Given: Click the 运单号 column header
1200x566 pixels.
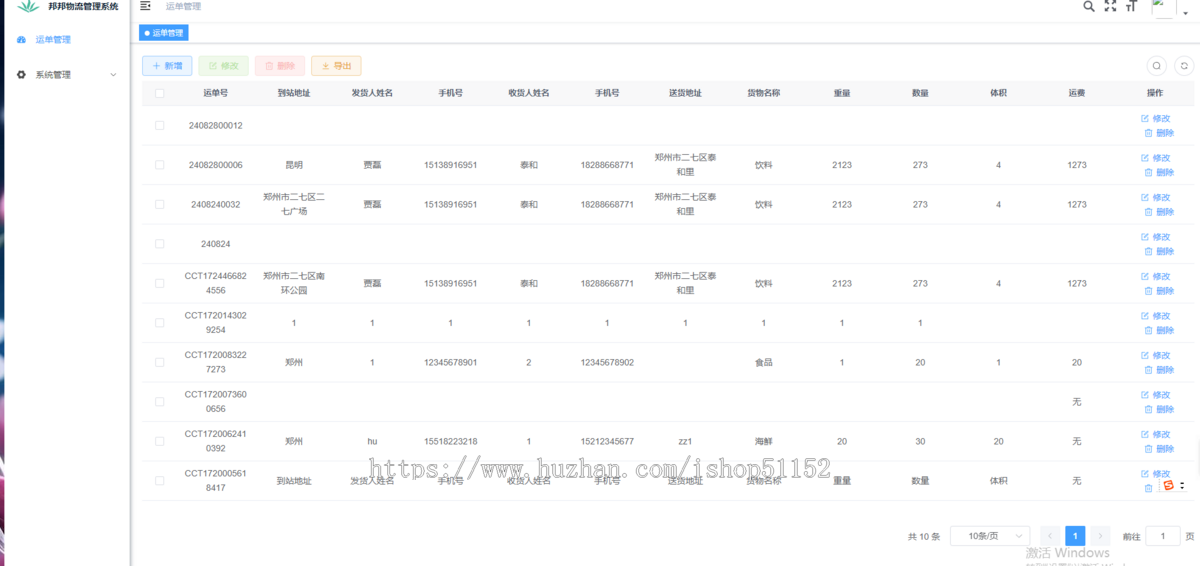Looking at the screenshot, I should (216, 93).
